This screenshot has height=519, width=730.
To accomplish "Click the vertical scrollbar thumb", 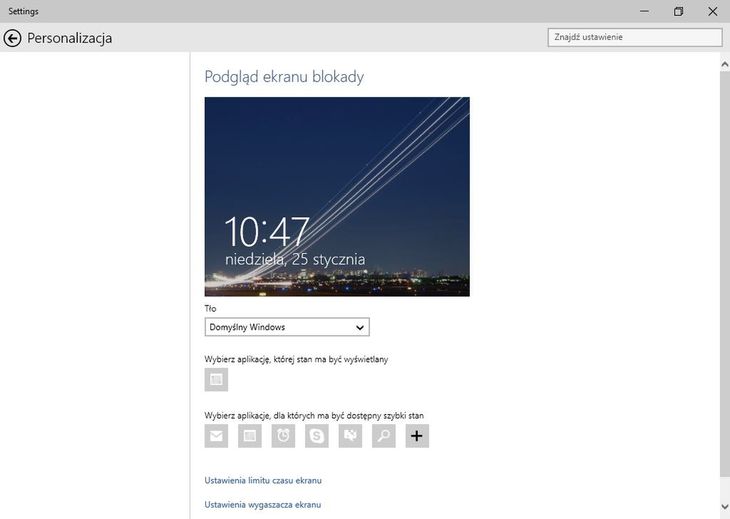I will tap(724, 270).
